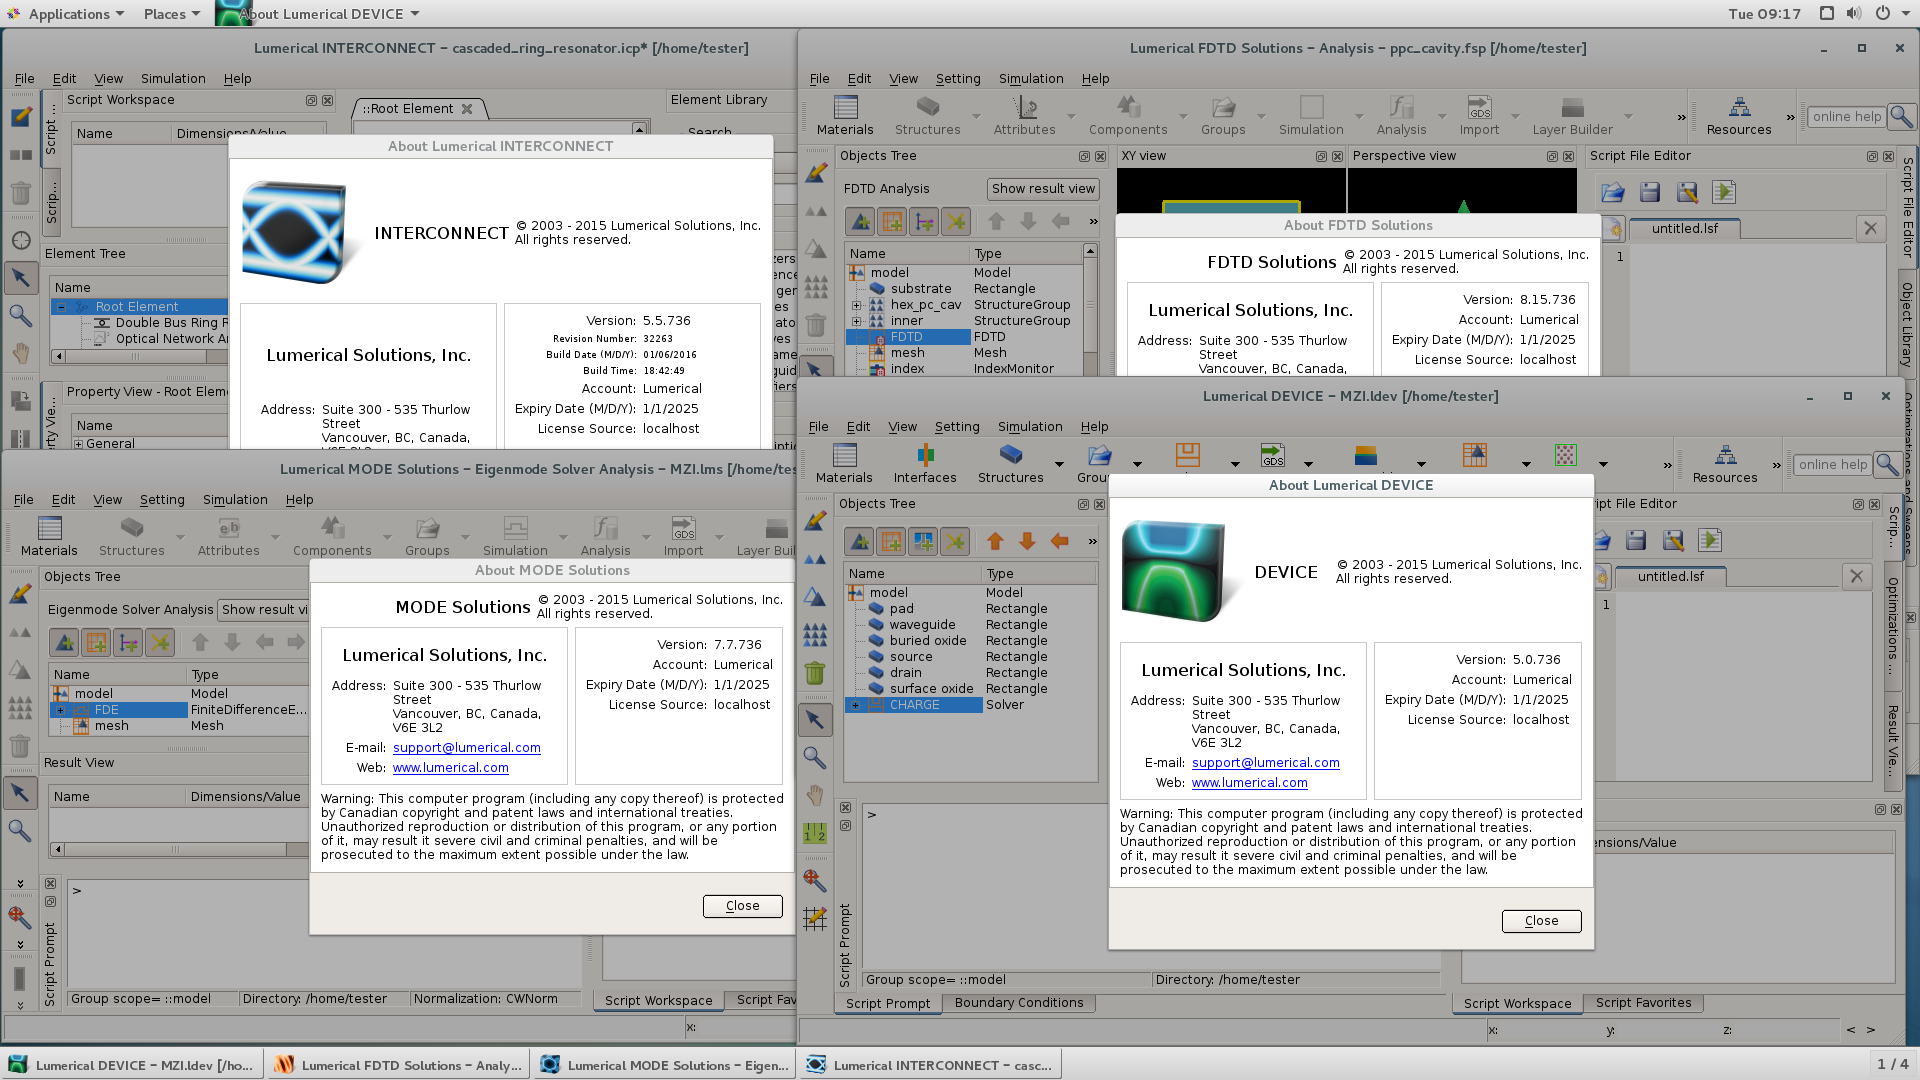Click move-up orange arrow in DEVICE Objects Tree
Image resolution: width=1920 pixels, height=1080 pixels.
995,541
